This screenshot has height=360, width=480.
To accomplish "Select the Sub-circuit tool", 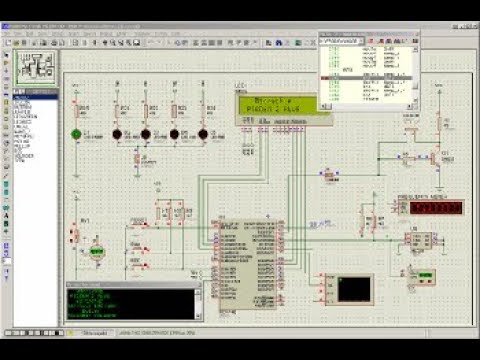I will click(x=6, y=103).
